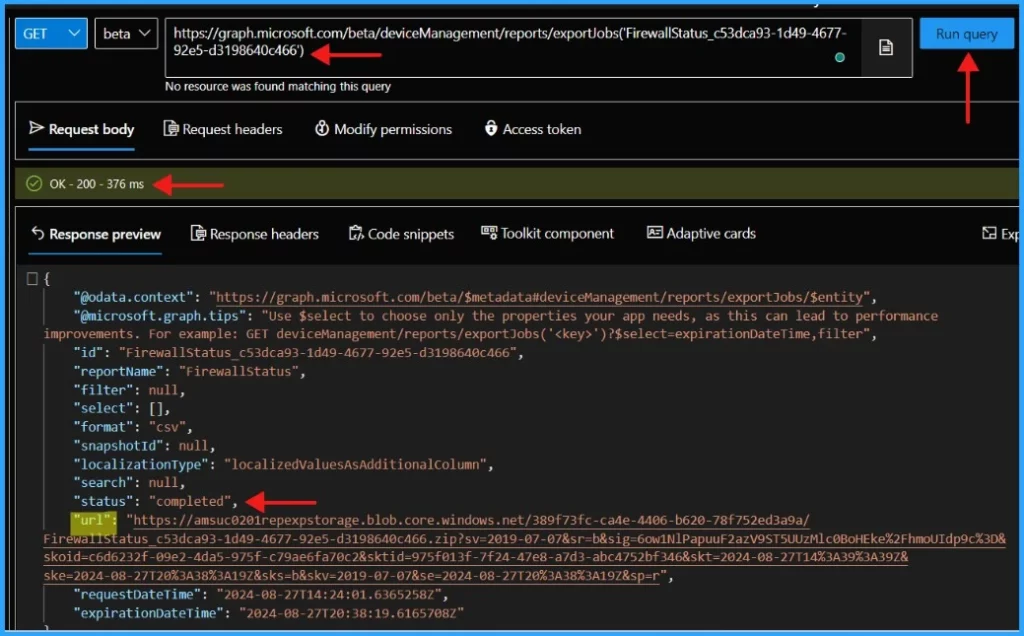Click the "search": null line
The image size is (1024, 636).
[x=129, y=483]
